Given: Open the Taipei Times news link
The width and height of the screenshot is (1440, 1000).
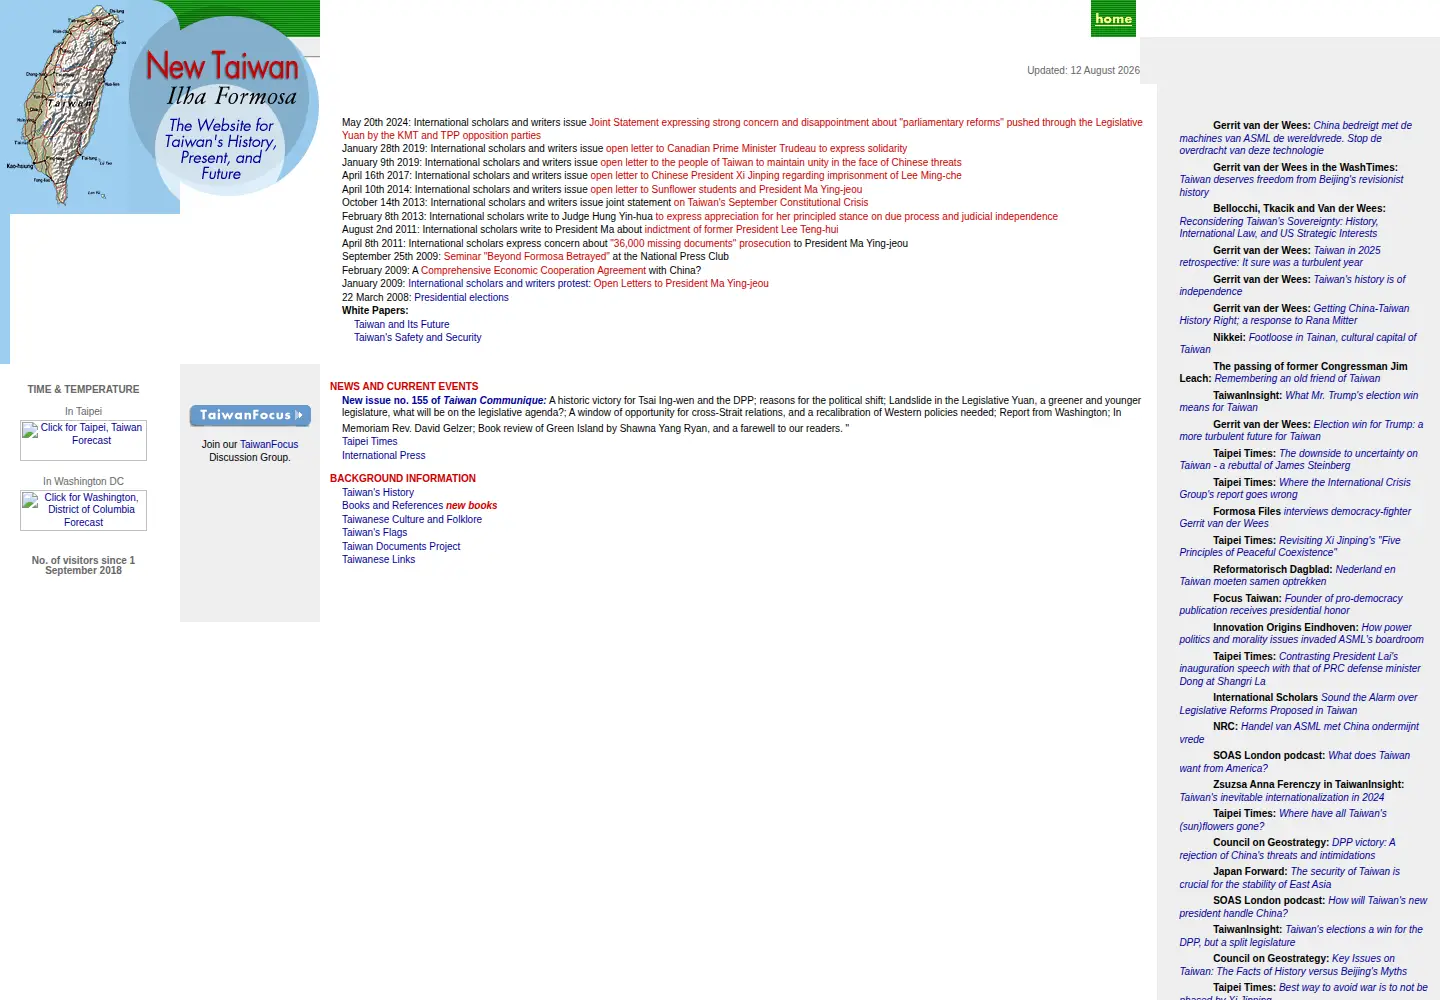Looking at the screenshot, I should tap(369, 442).
